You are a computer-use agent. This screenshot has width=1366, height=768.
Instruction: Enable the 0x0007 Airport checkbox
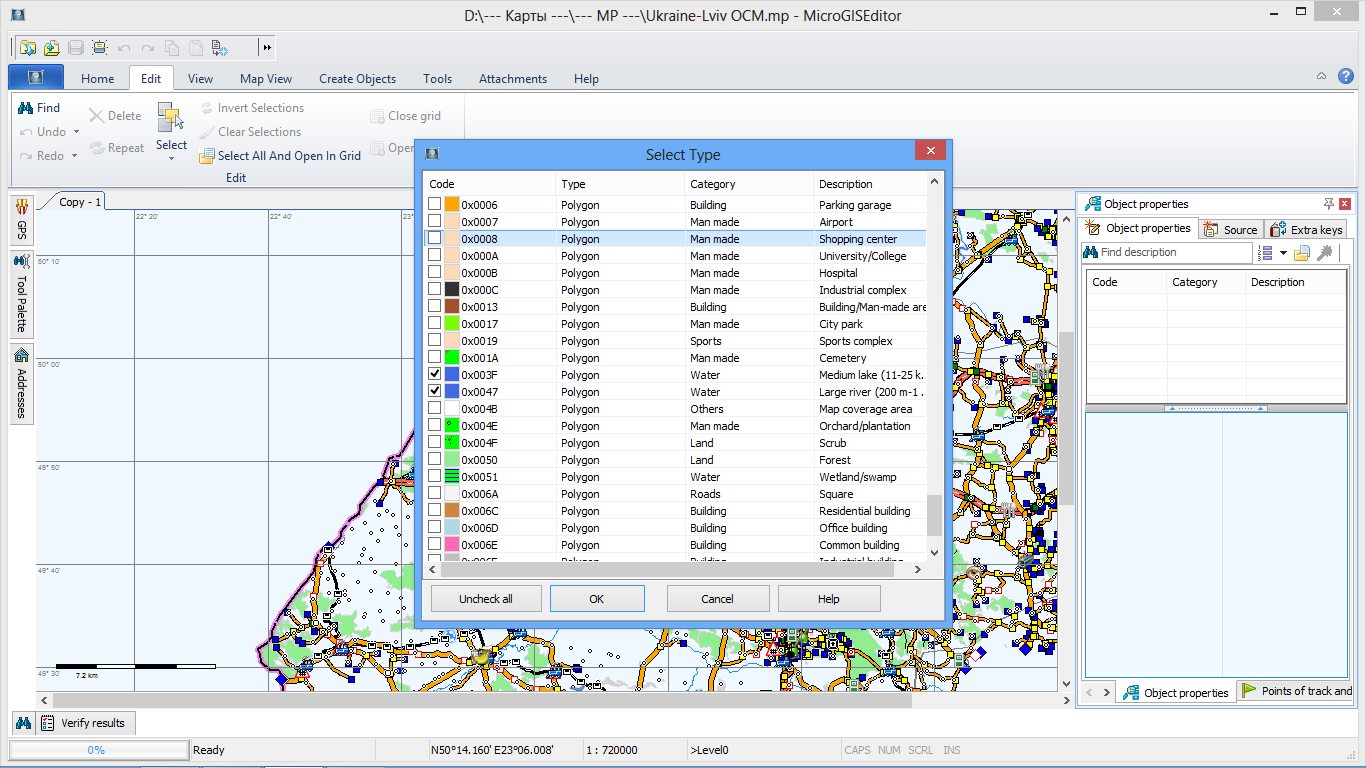[x=435, y=222]
